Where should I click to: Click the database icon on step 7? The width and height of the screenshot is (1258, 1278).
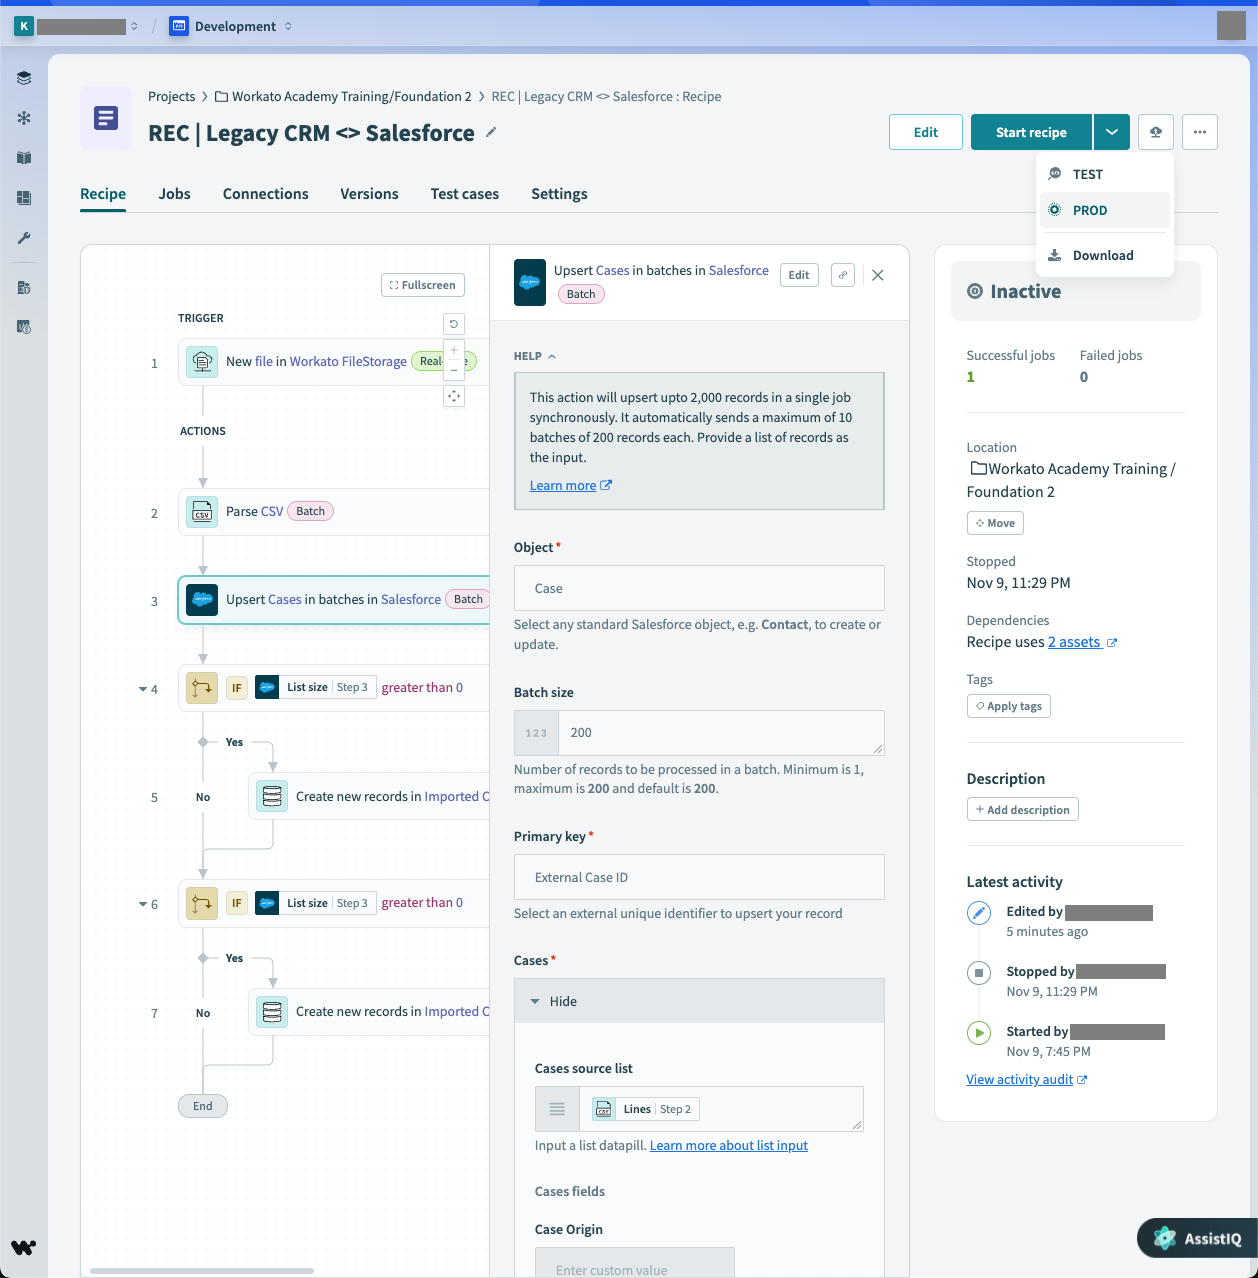tap(272, 1011)
